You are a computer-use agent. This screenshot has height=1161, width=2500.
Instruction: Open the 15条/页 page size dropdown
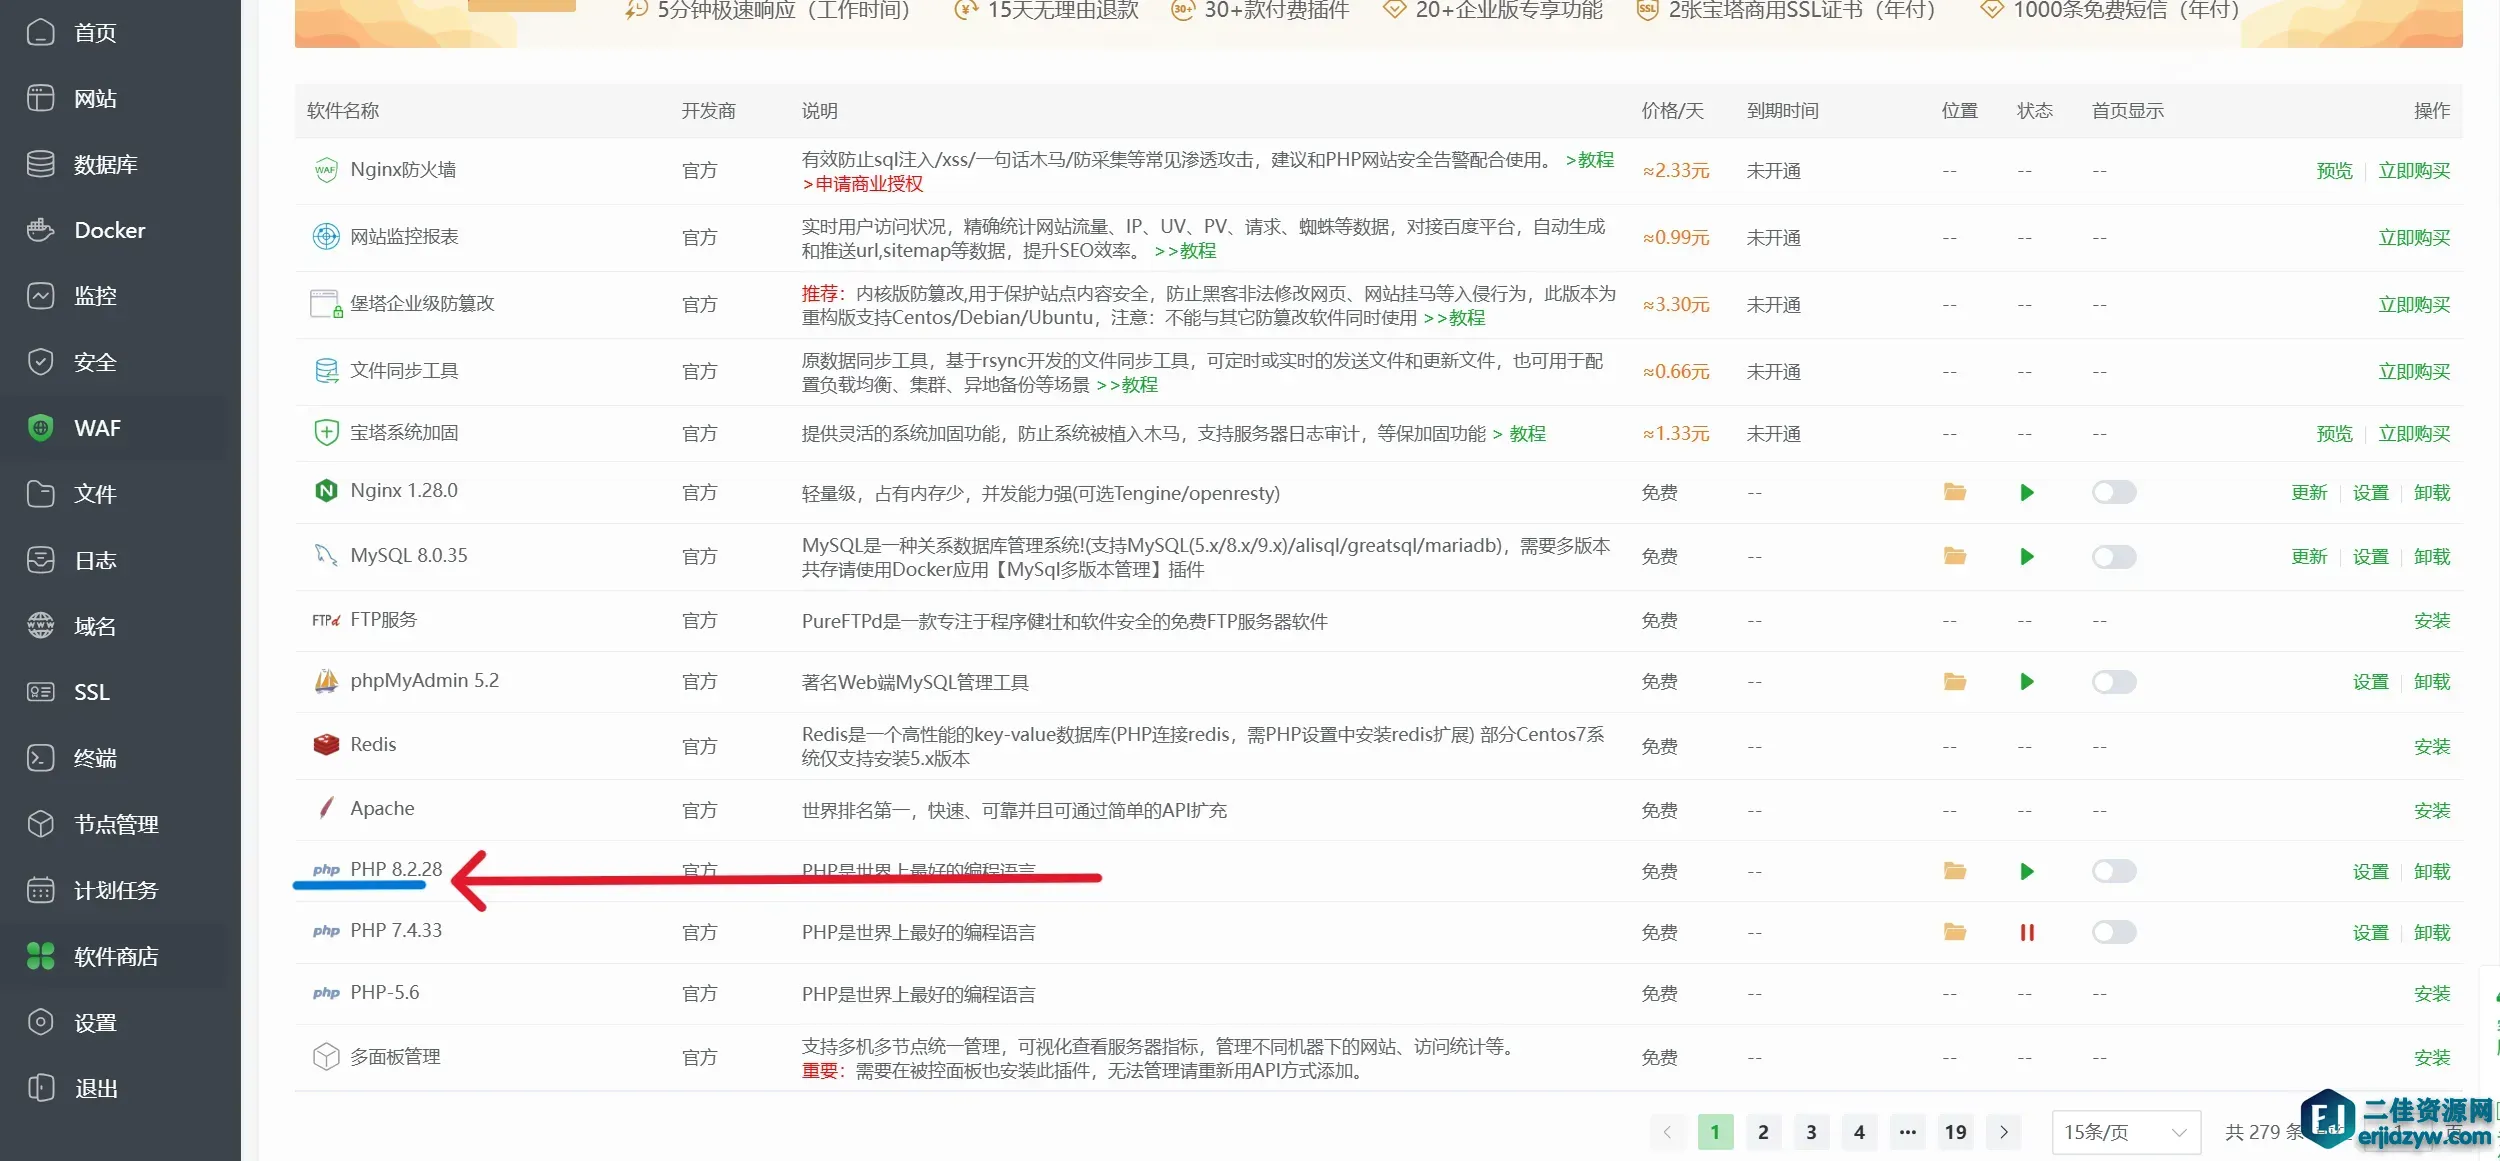(x=2125, y=1132)
